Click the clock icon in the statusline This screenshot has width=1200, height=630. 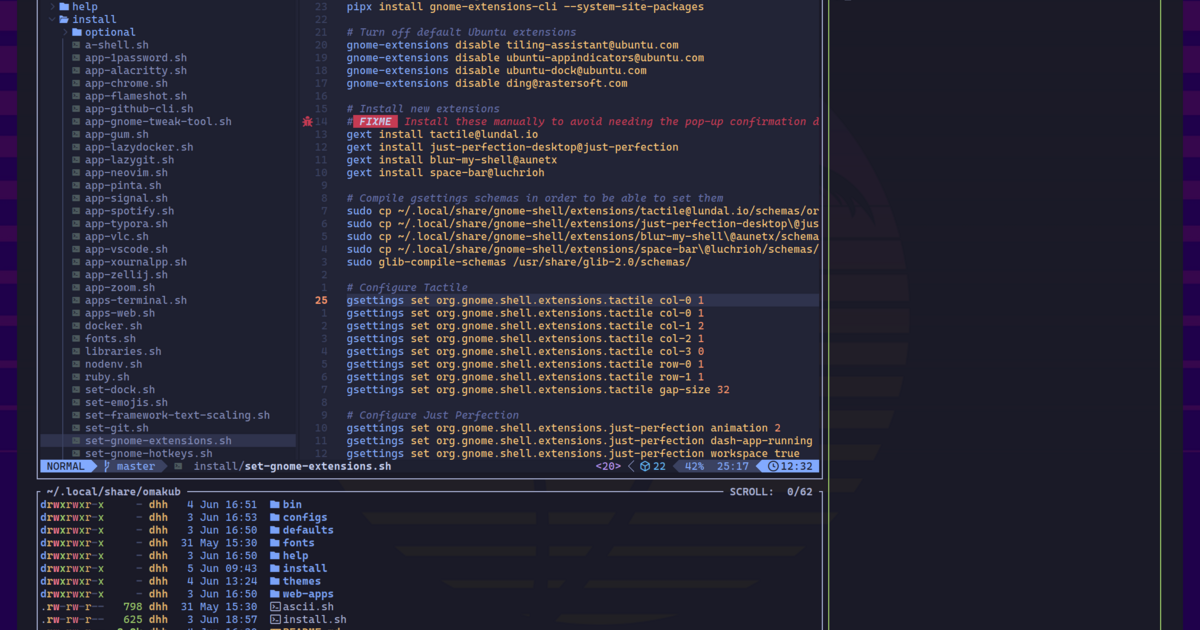[x=772, y=466]
